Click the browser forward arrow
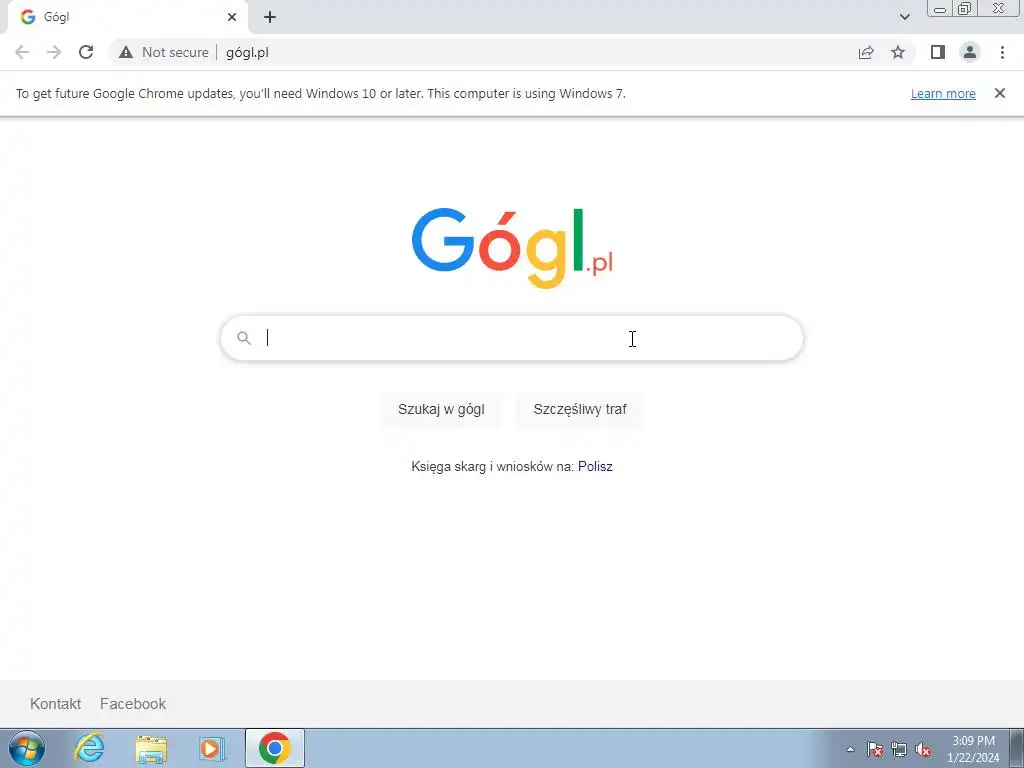Image resolution: width=1024 pixels, height=768 pixels. pos(54,52)
